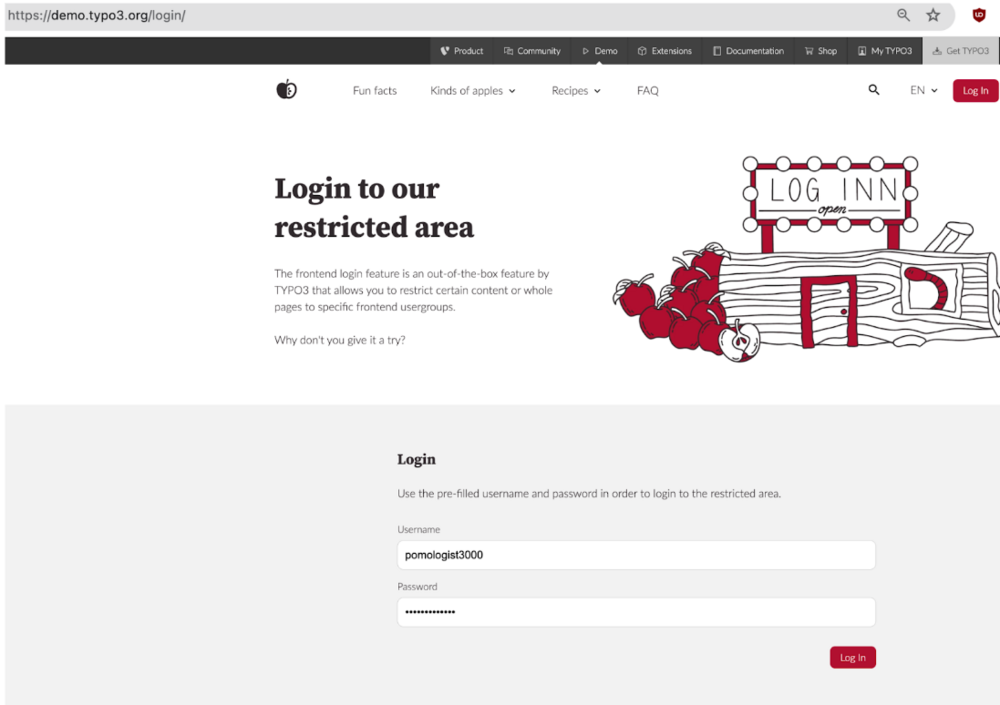Go to FAQ page
The height and width of the screenshot is (705, 1000).
click(647, 91)
